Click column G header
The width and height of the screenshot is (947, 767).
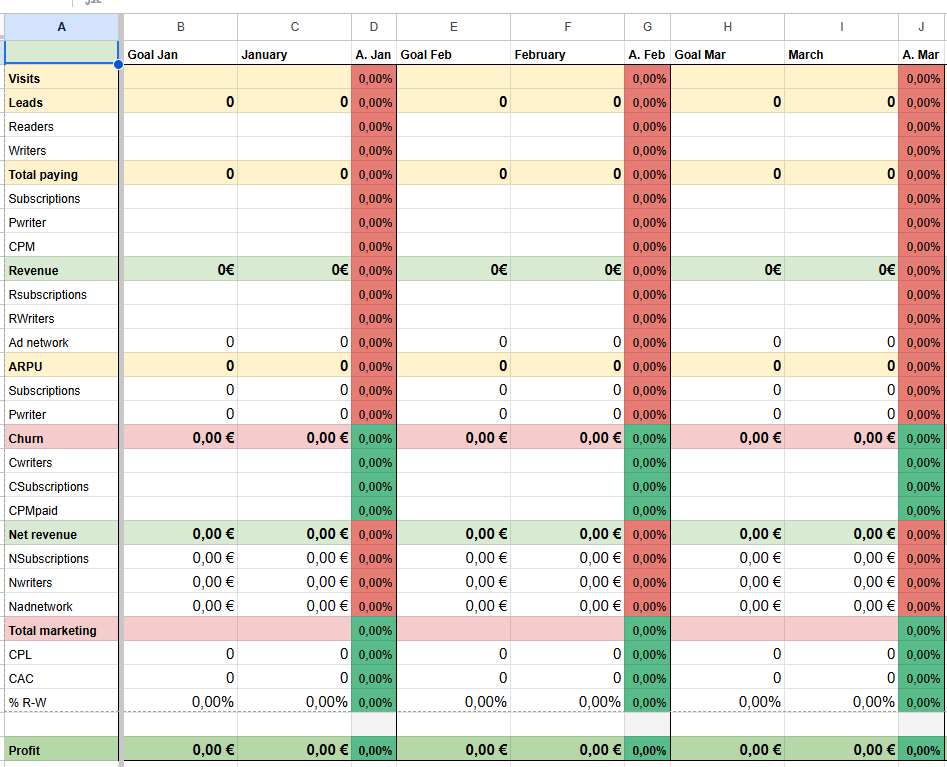tap(647, 27)
